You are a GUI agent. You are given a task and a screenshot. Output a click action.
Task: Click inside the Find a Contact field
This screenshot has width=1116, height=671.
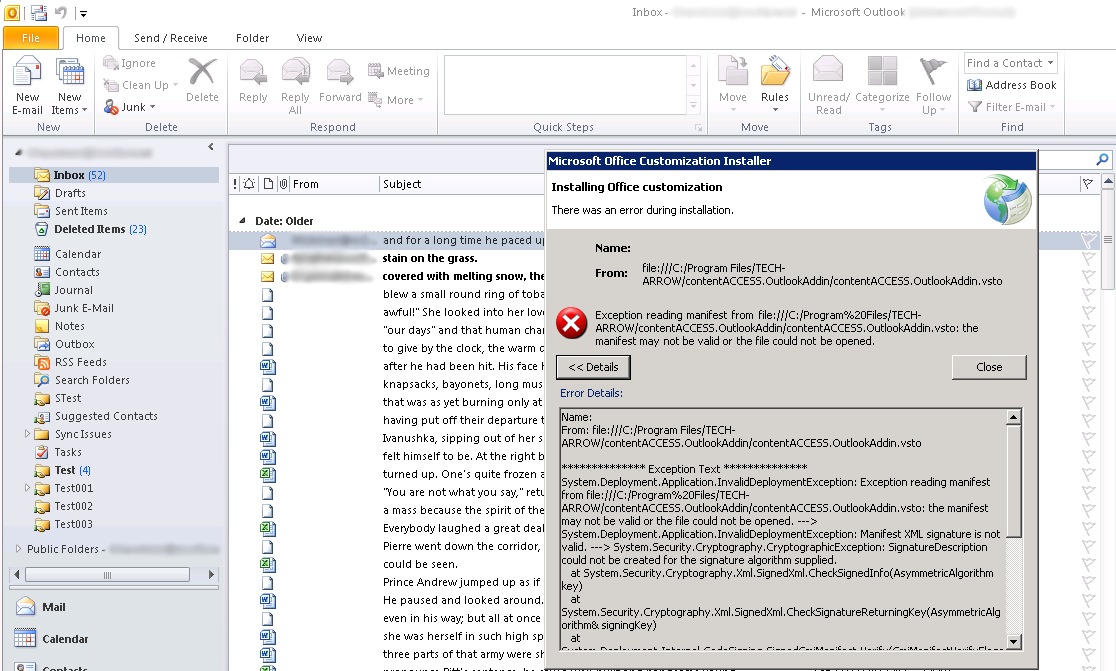[x=1005, y=62]
